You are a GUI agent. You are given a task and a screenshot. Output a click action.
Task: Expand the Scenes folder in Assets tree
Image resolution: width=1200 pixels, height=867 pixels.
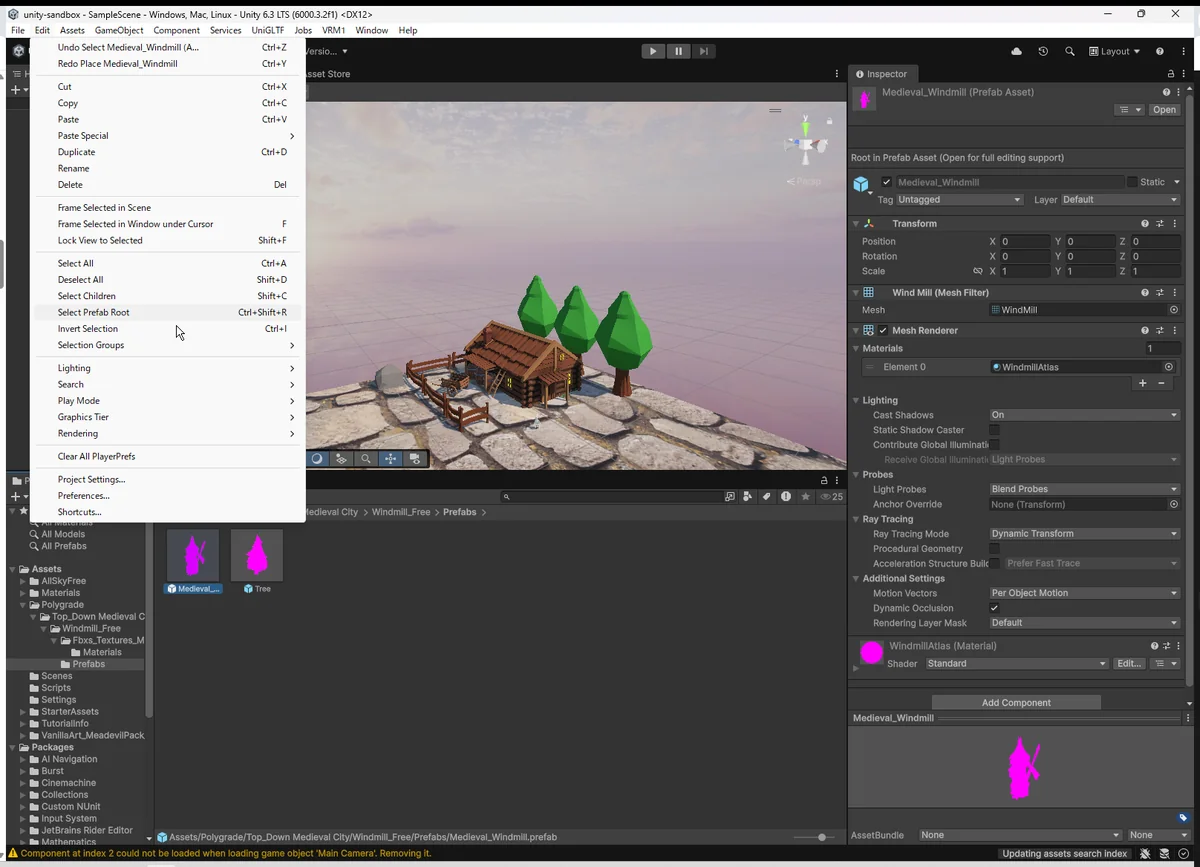click(57, 676)
